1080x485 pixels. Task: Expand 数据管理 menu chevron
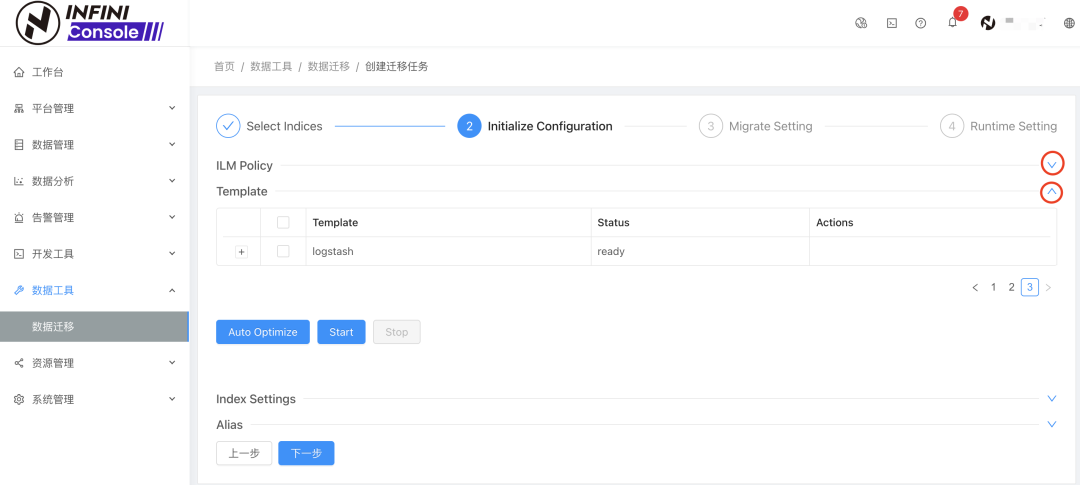click(172, 145)
